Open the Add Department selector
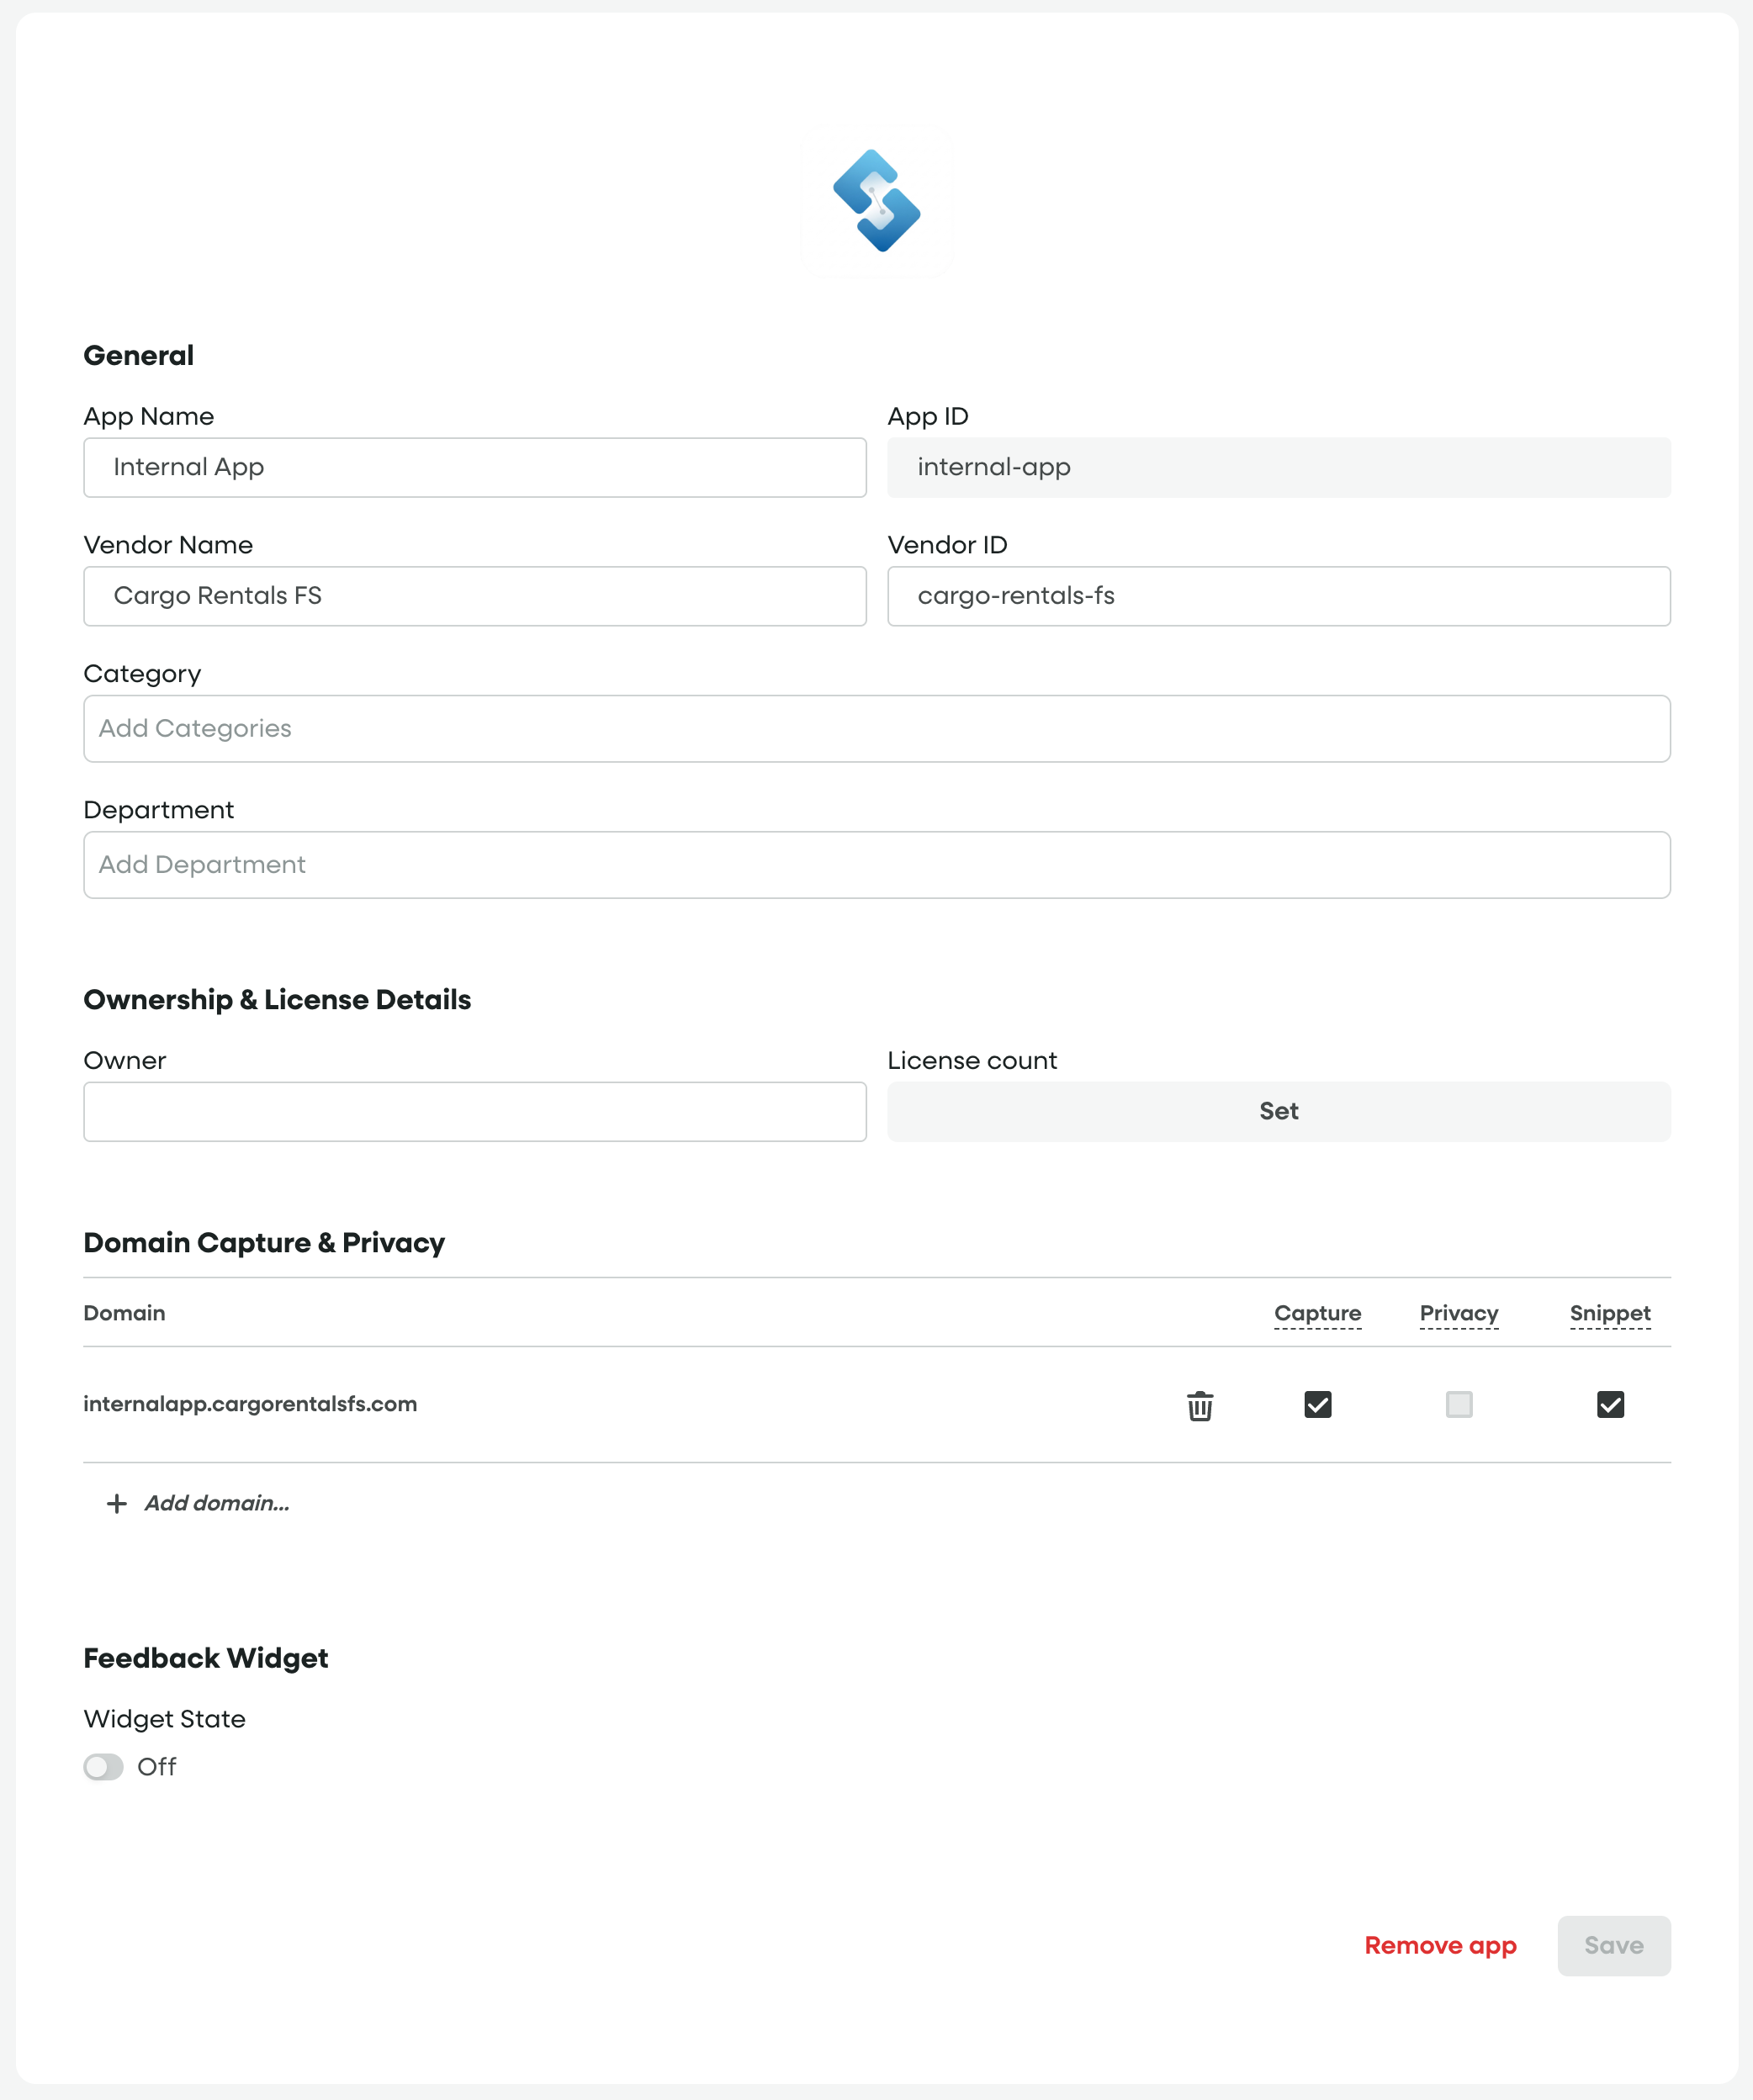The width and height of the screenshot is (1753, 2100). [876, 864]
